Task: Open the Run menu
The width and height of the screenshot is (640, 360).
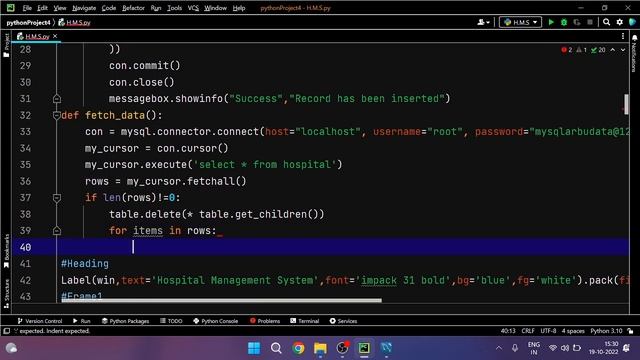Action: pos(156,8)
